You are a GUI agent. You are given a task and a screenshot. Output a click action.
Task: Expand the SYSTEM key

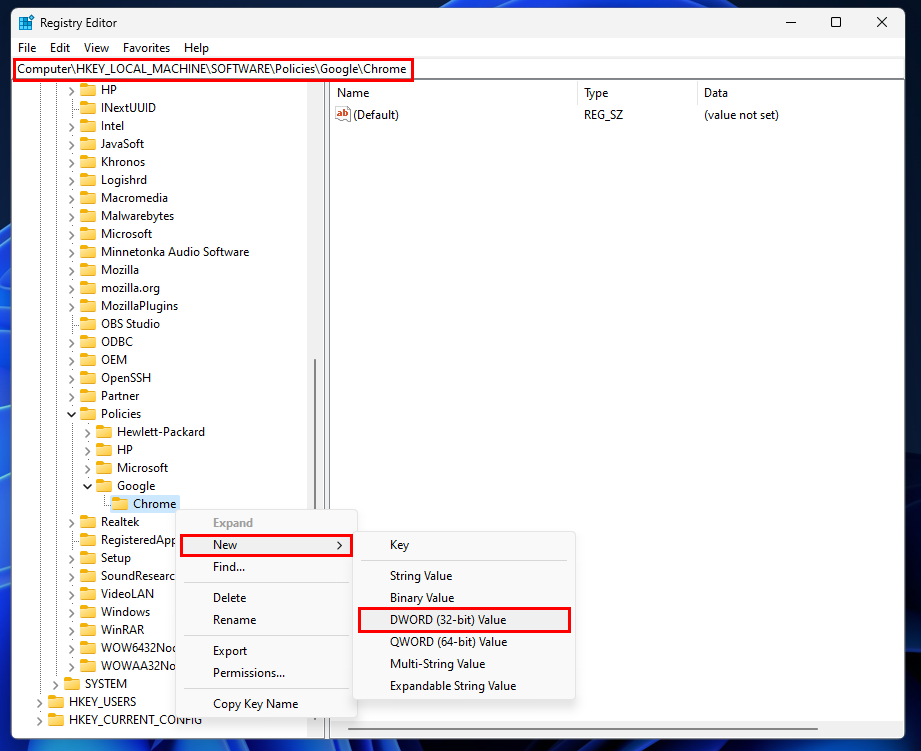pyautogui.click(x=55, y=685)
